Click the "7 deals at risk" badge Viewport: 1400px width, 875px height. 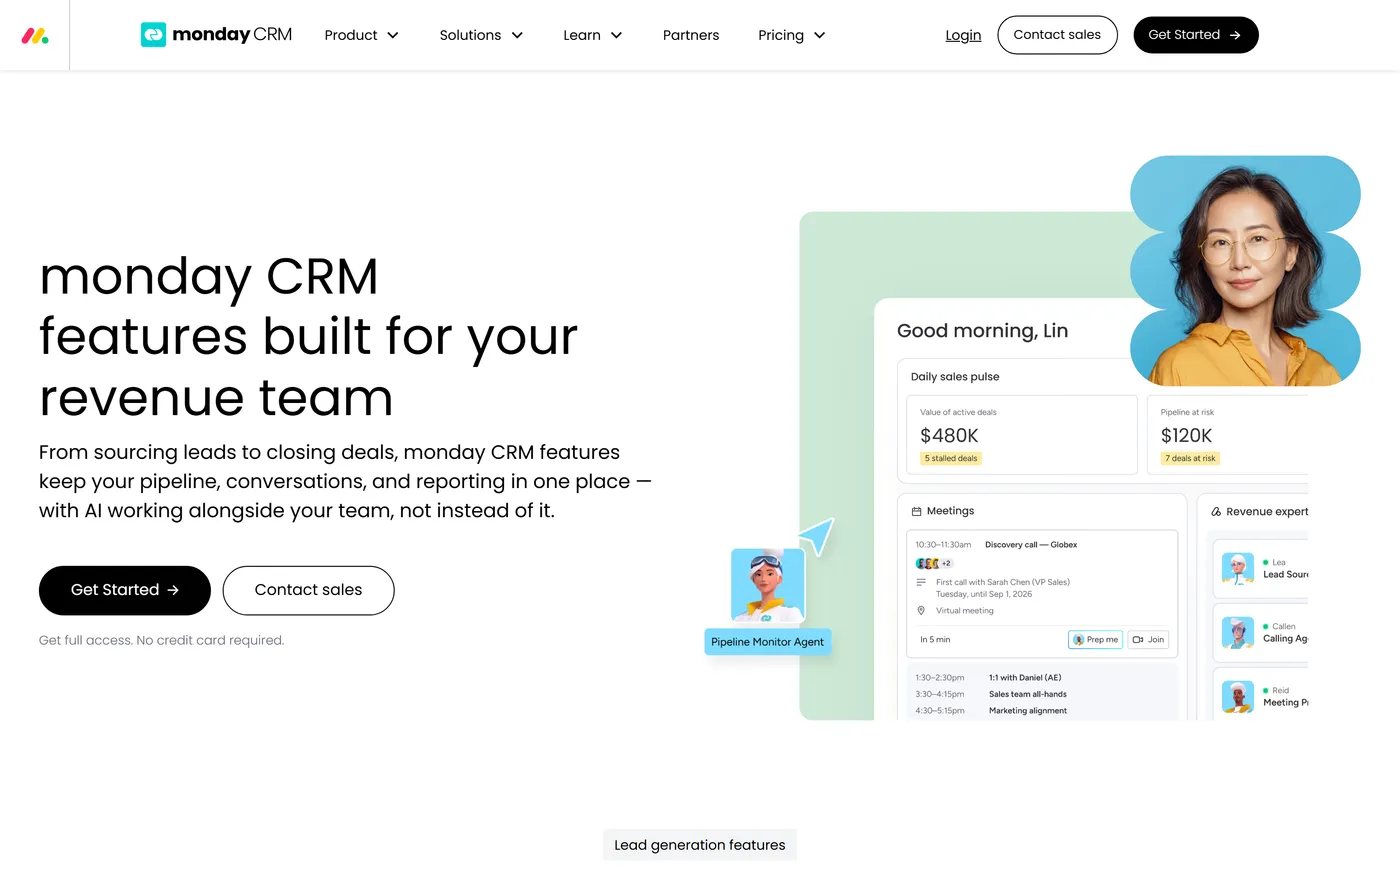pos(1190,458)
